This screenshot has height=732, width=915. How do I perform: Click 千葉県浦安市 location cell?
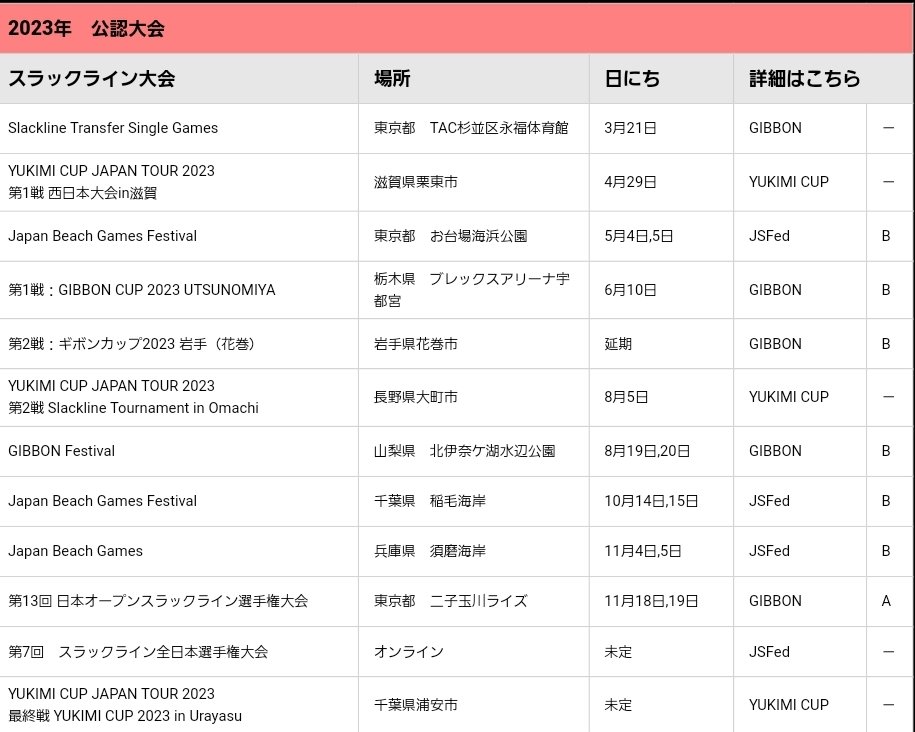tap(415, 705)
